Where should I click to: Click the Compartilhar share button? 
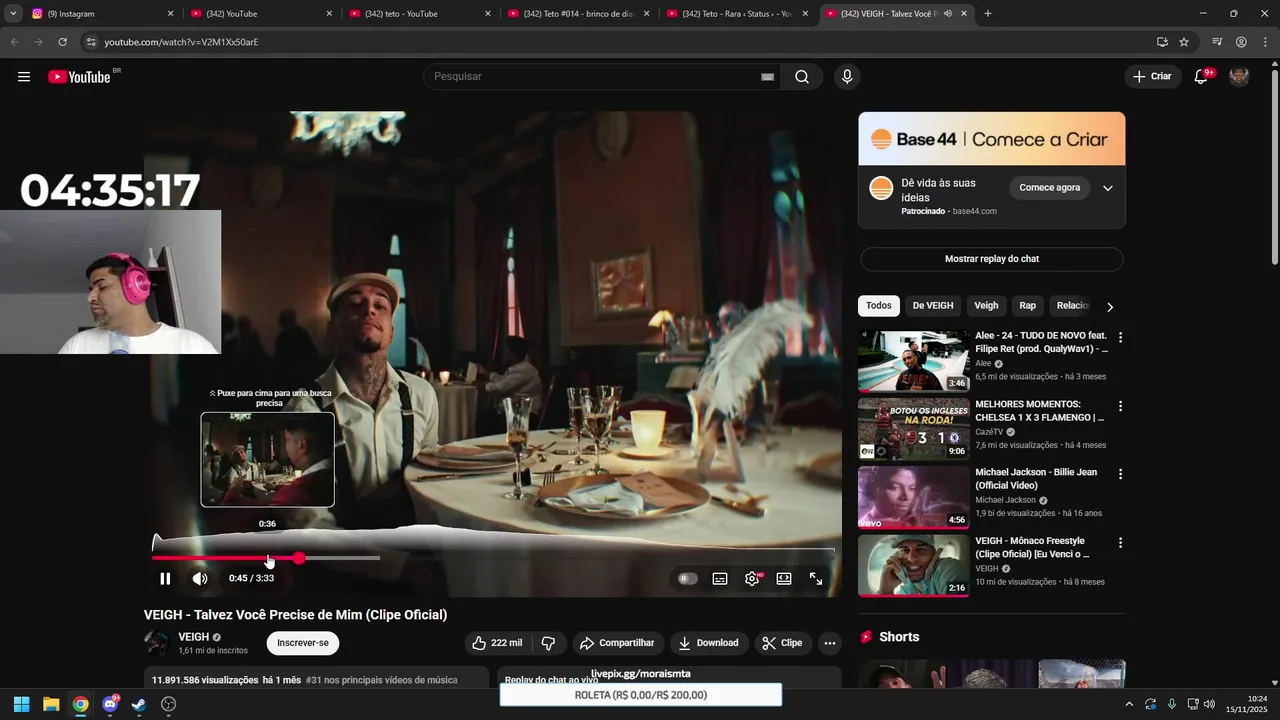pyautogui.click(x=617, y=643)
